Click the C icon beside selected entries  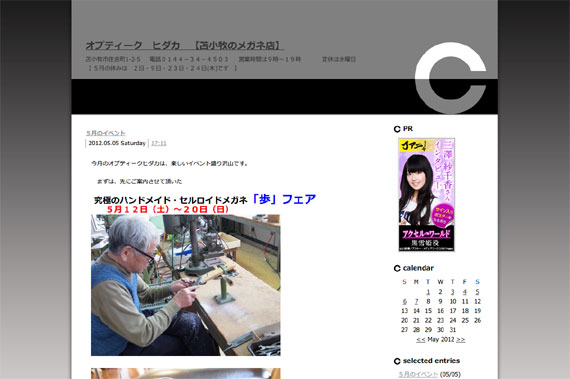click(397, 361)
